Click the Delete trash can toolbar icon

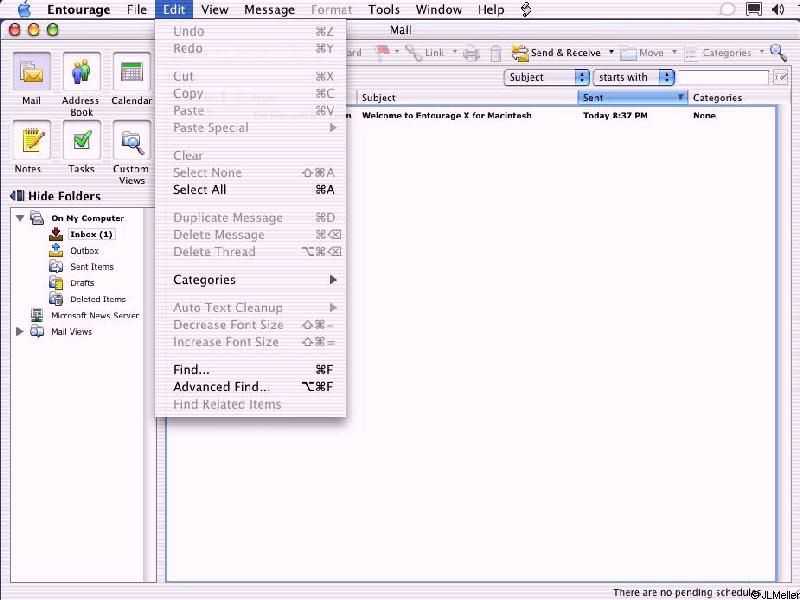click(x=496, y=53)
